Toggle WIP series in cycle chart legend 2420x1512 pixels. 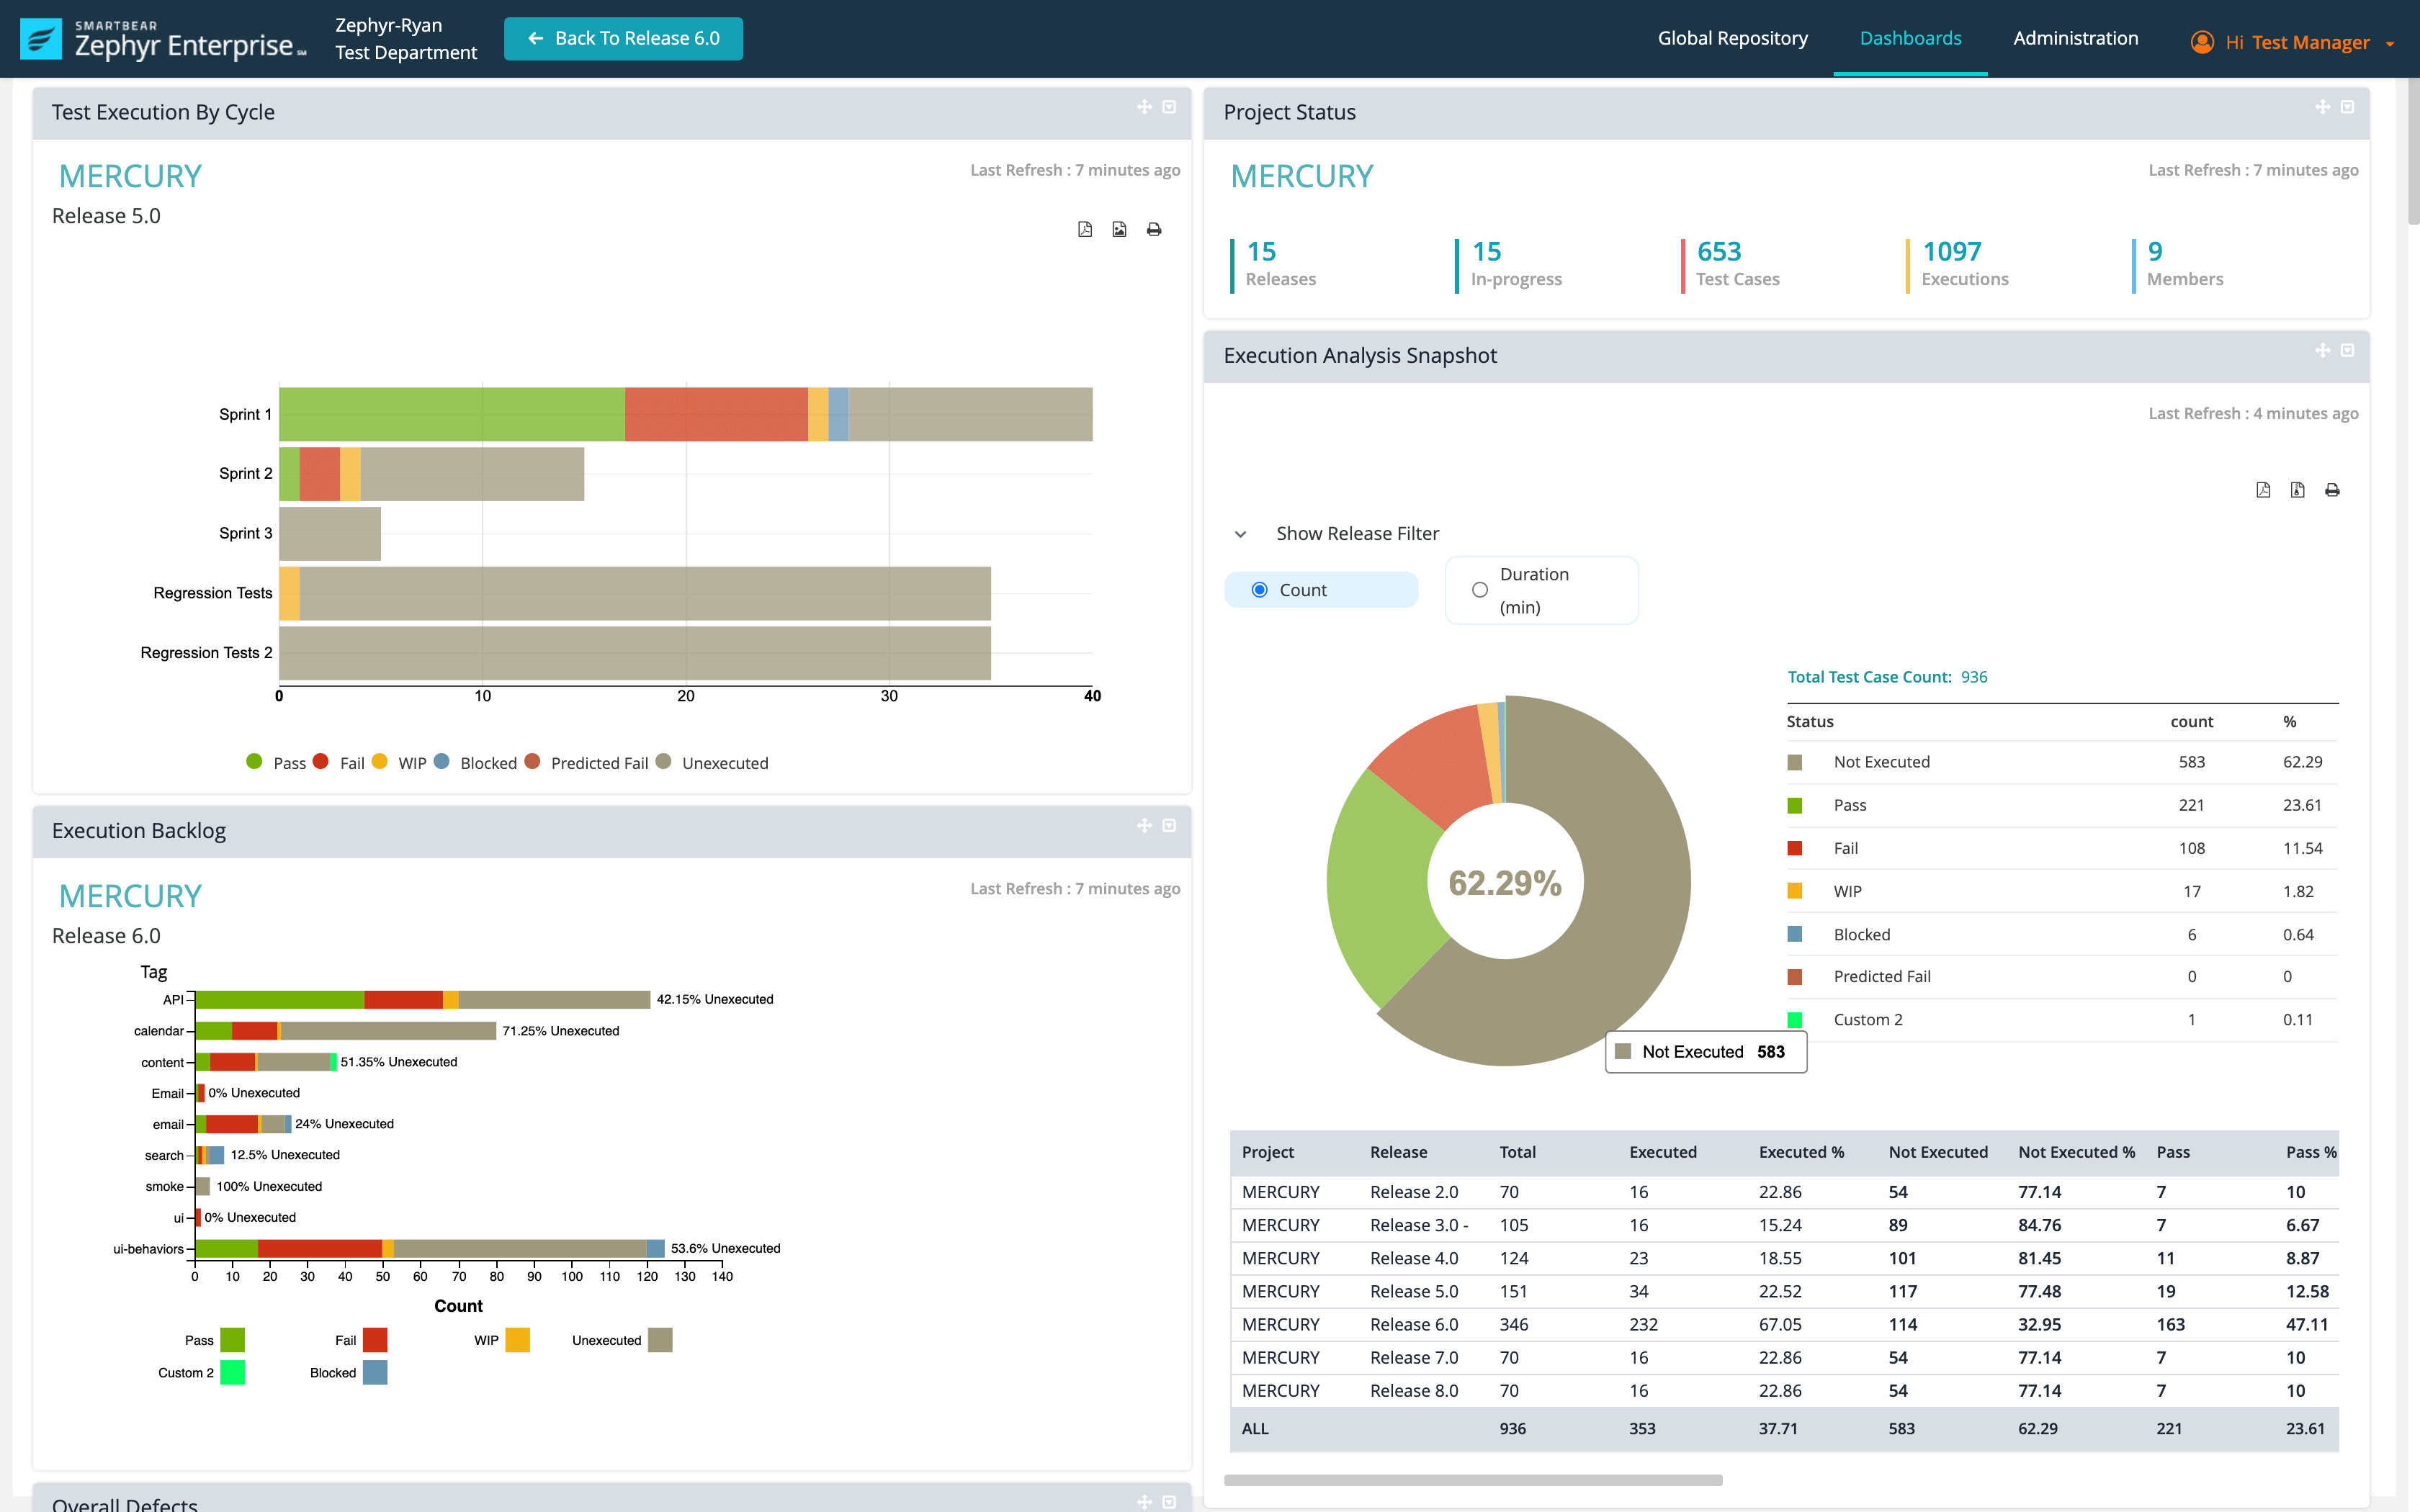[x=399, y=763]
